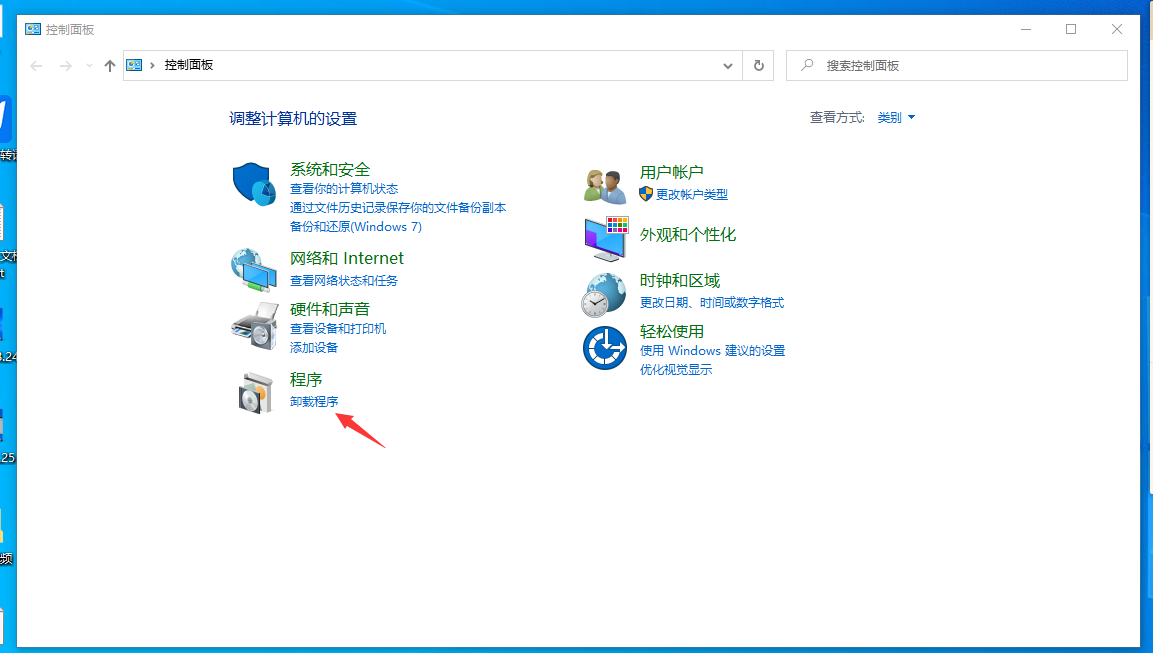Open 查看网络状态和任务
Screen dimensions: 1153x653
click(x=345, y=279)
